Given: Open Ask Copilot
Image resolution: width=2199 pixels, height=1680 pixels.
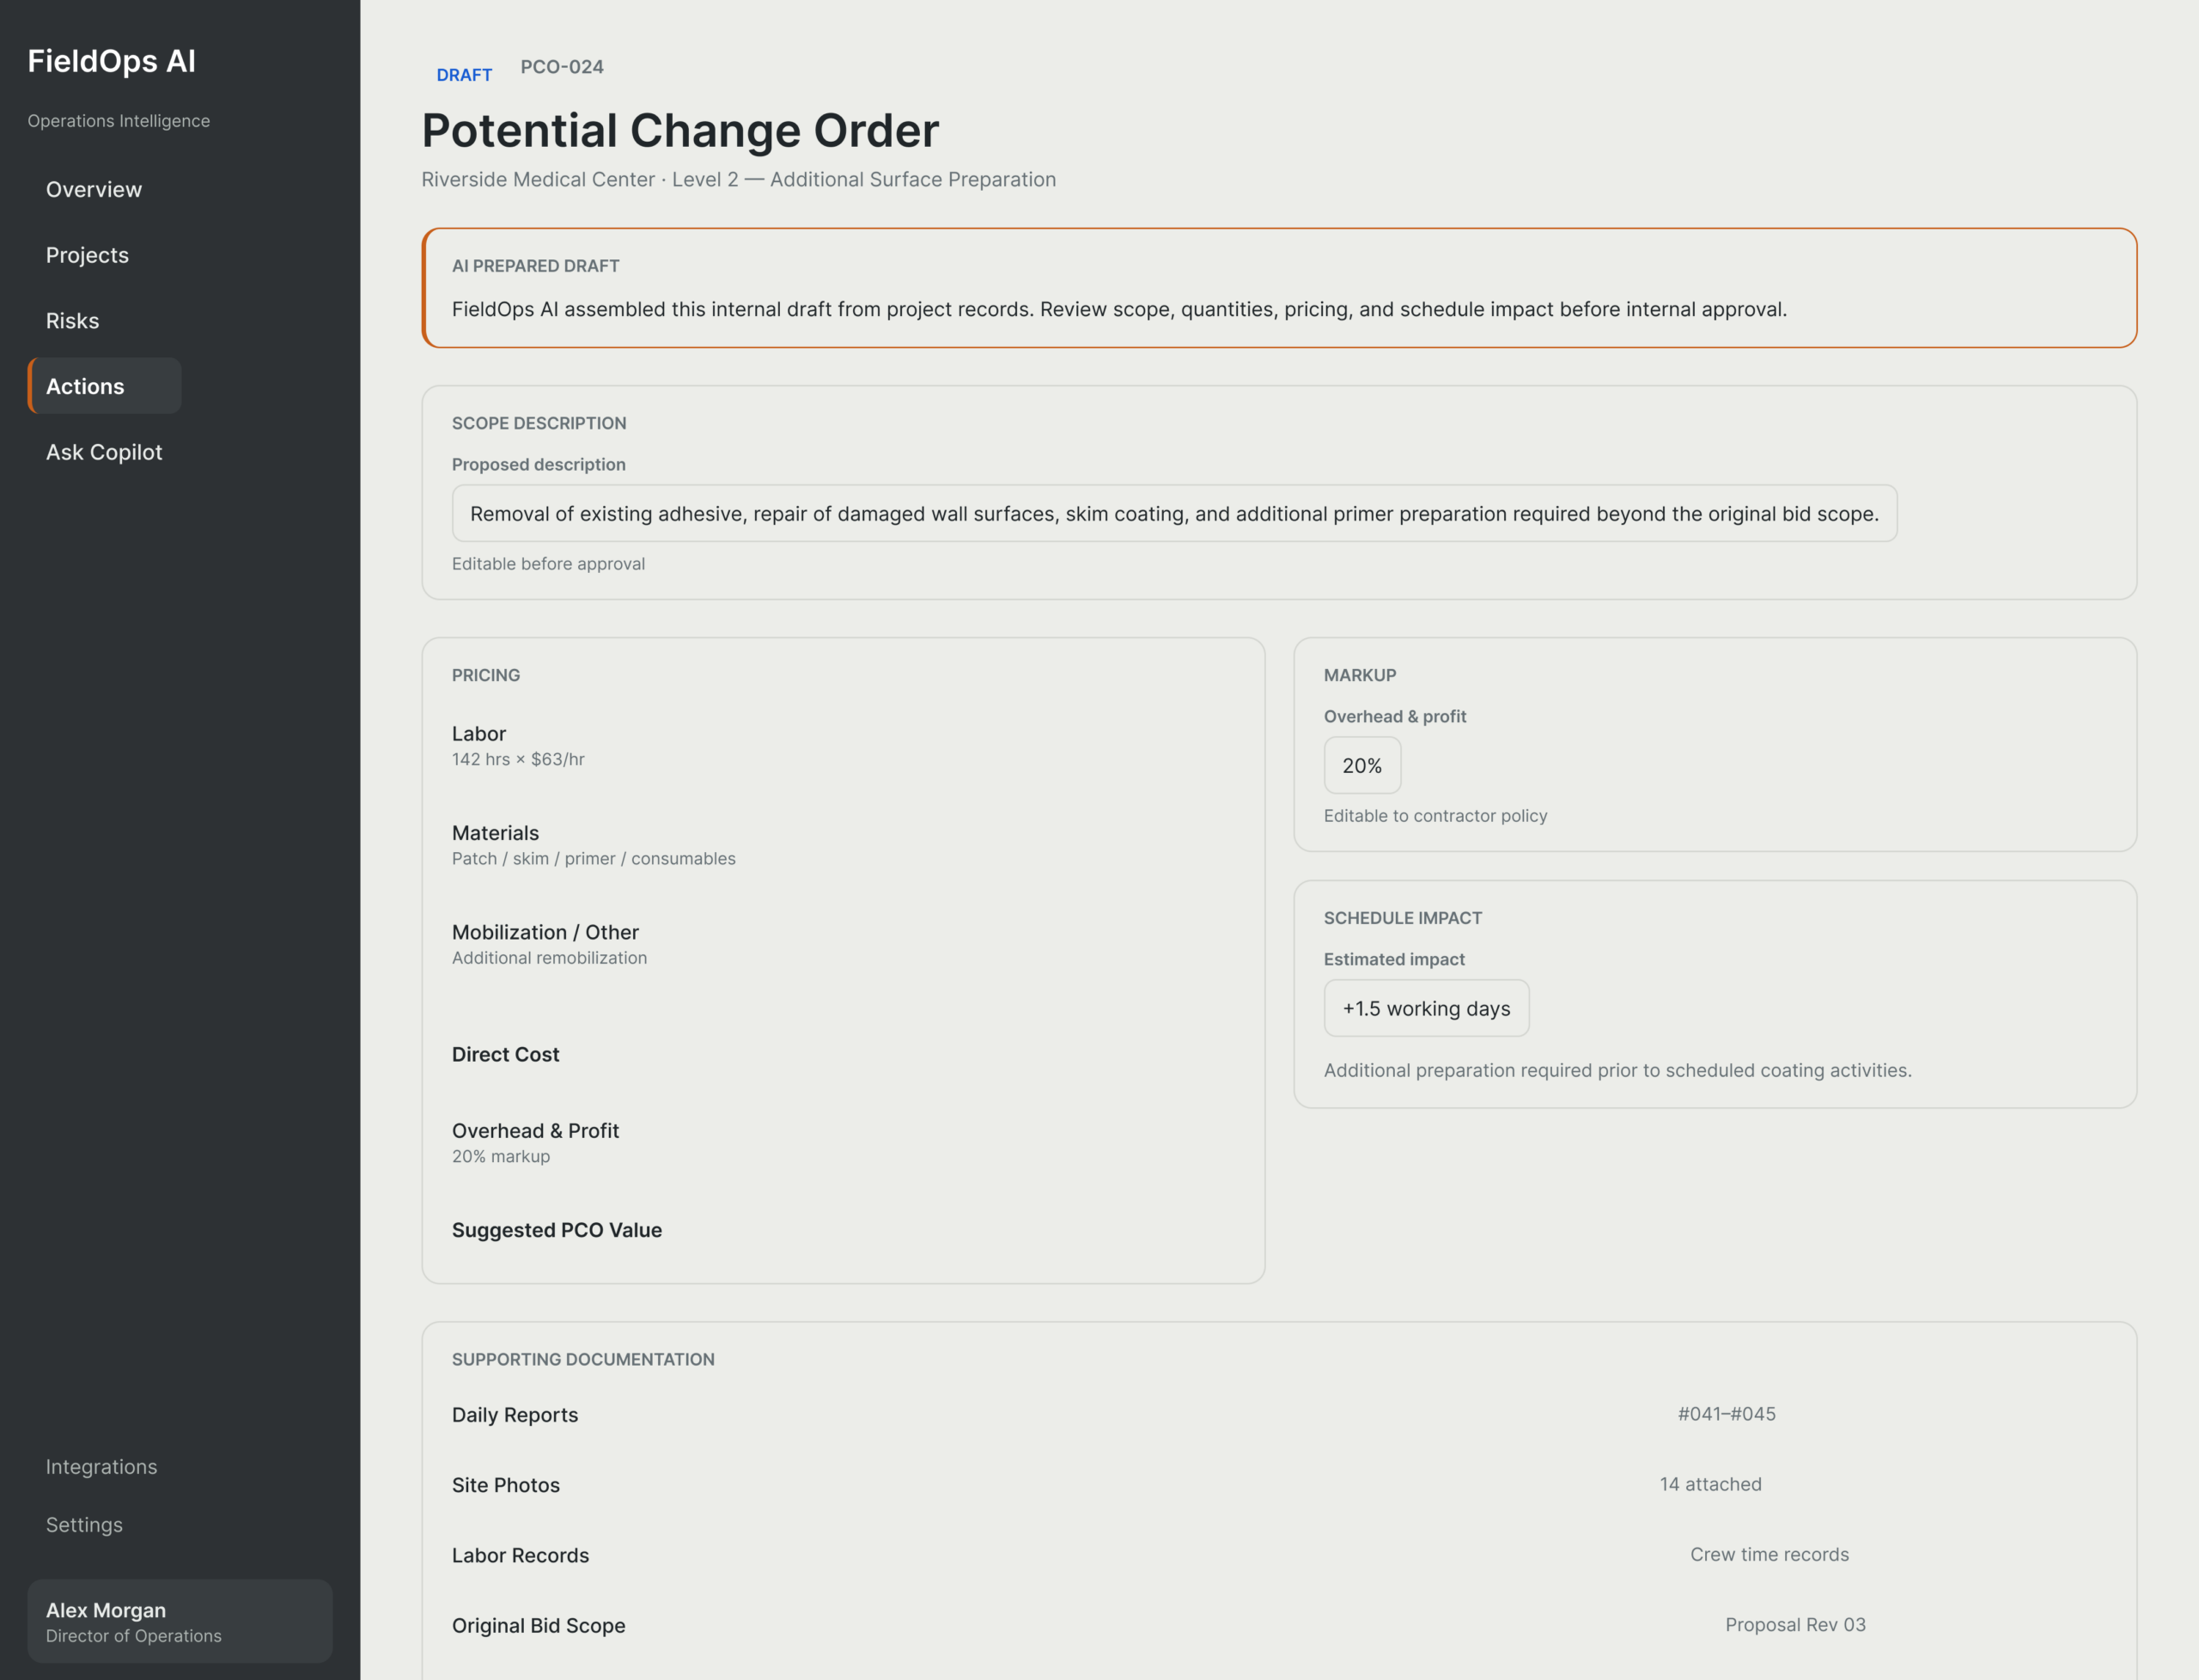Looking at the screenshot, I should (104, 452).
